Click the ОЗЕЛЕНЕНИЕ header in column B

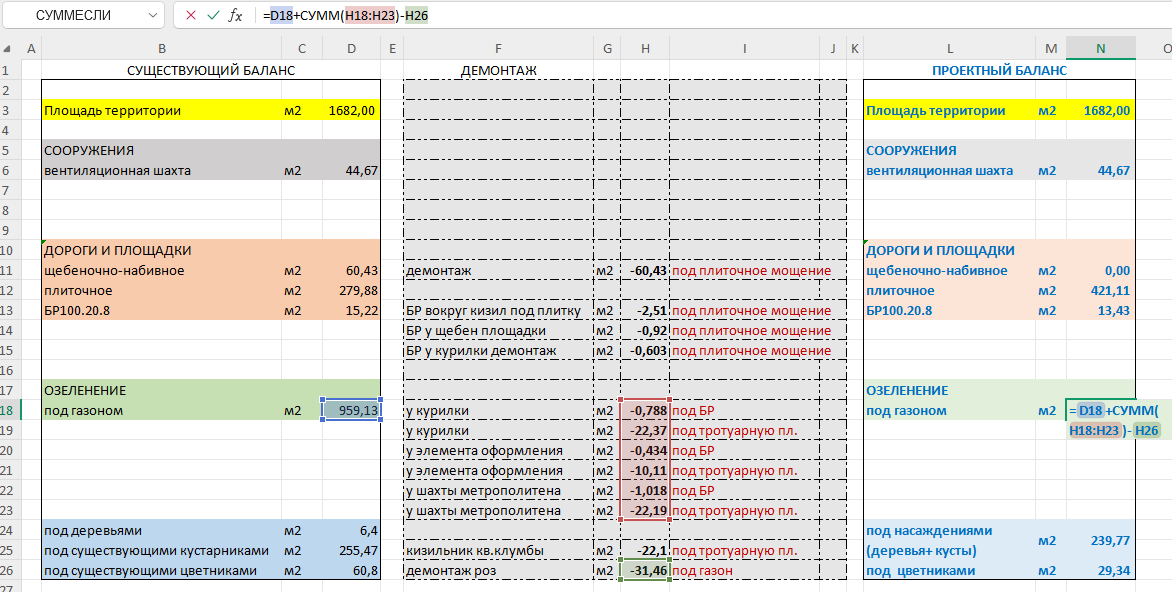pyautogui.click(x=161, y=390)
